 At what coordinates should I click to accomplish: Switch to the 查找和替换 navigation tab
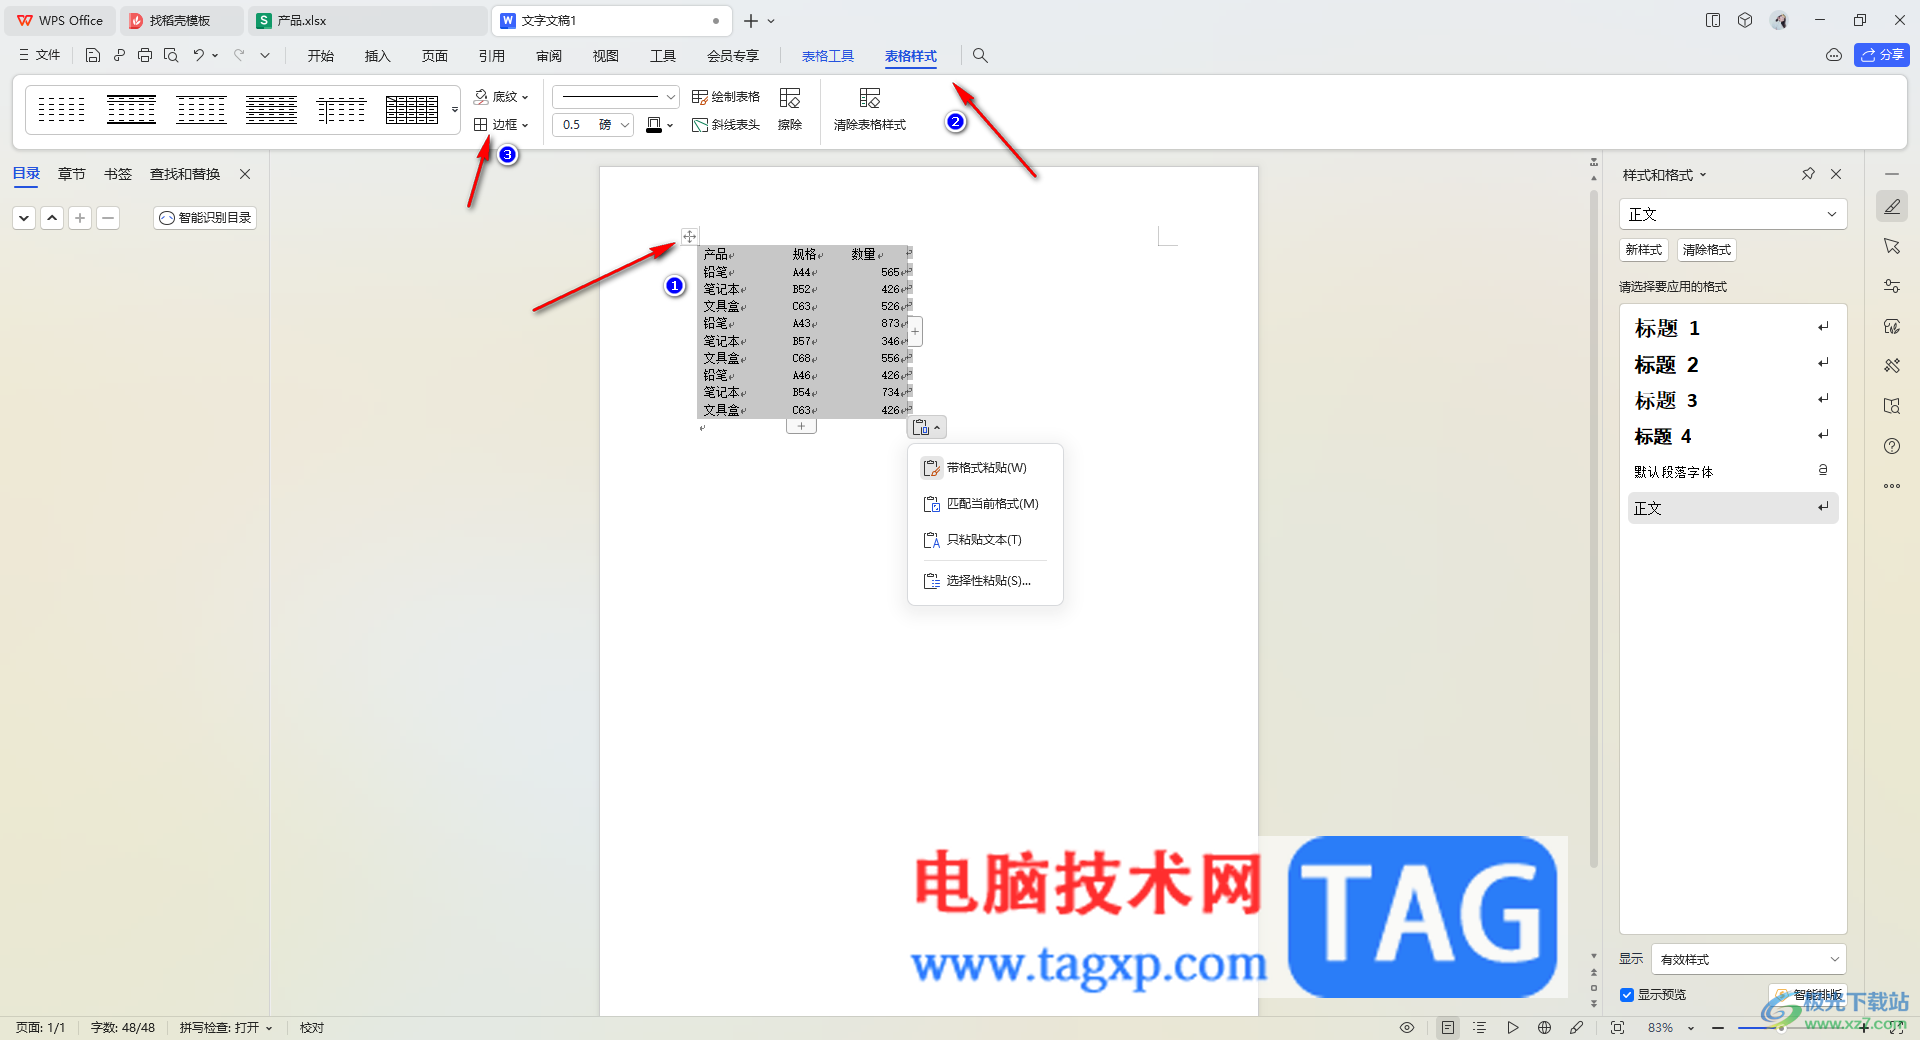pyautogui.click(x=185, y=174)
